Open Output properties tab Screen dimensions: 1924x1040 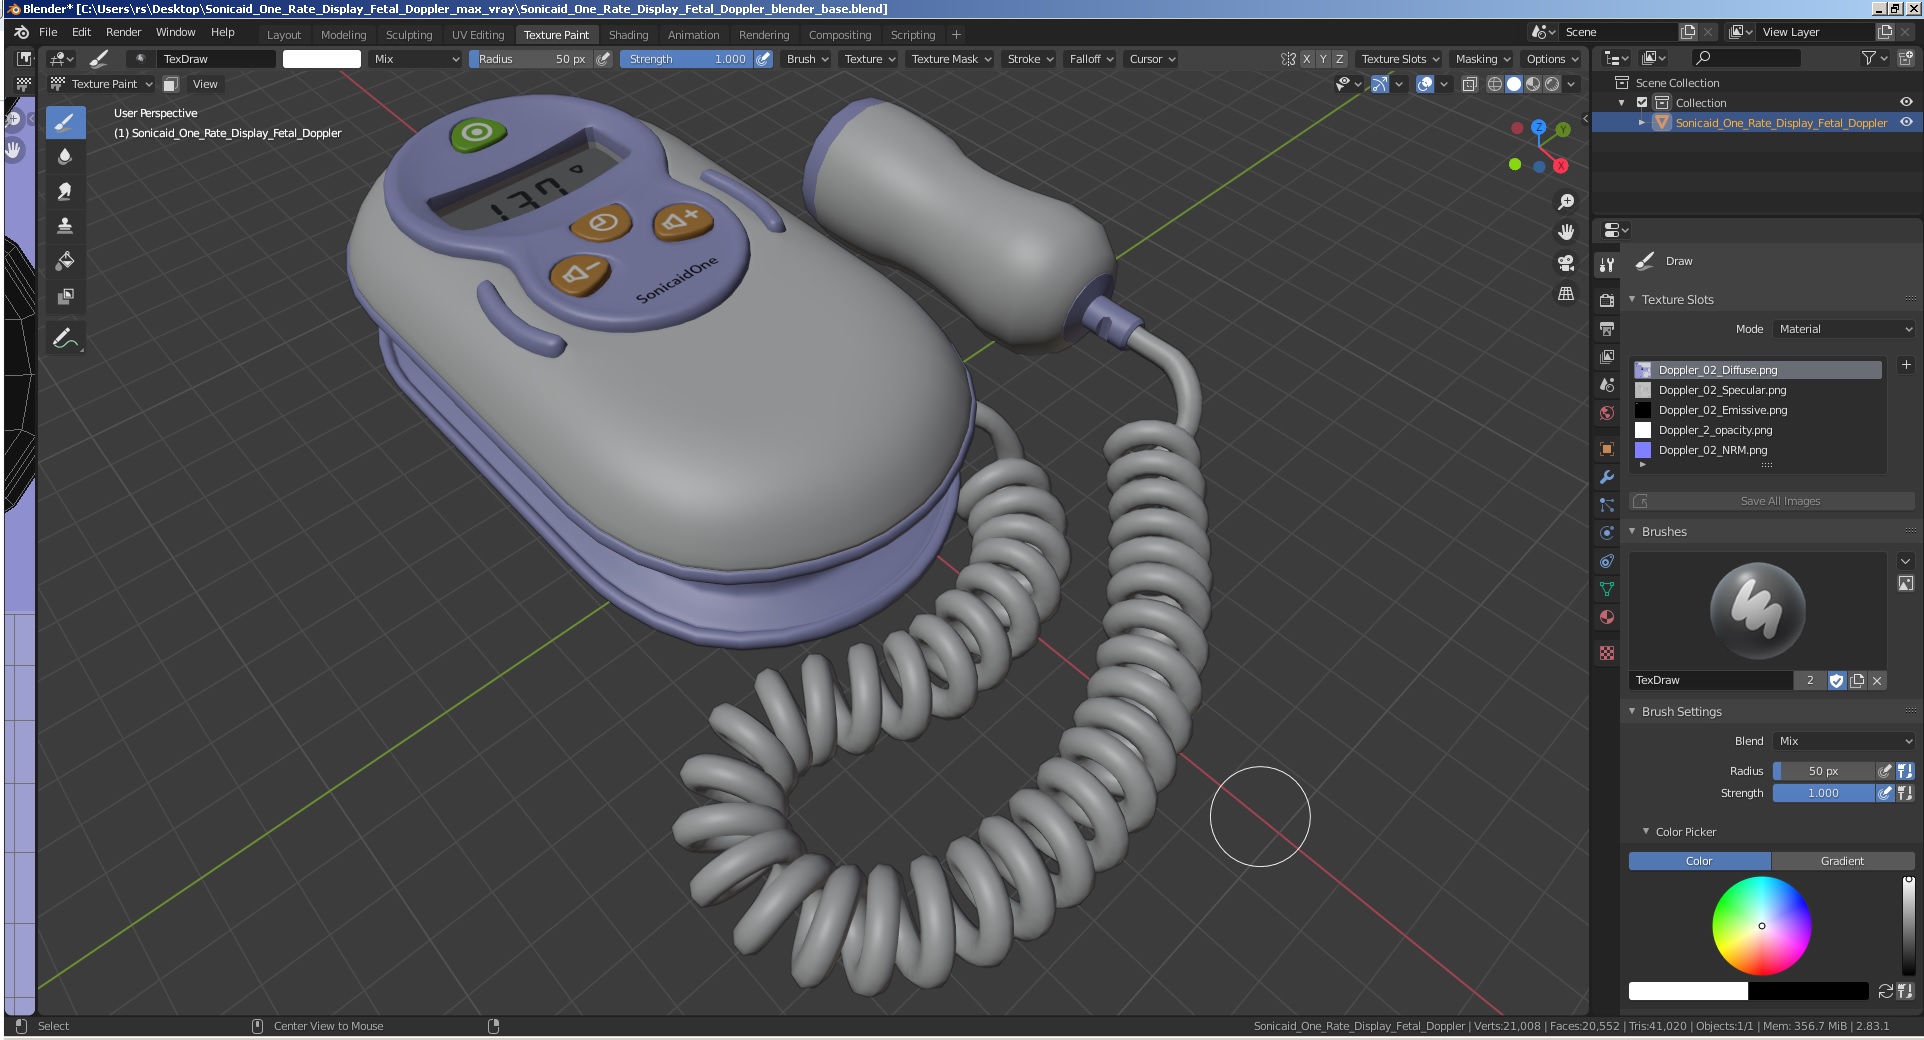click(x=1607, y=328)
